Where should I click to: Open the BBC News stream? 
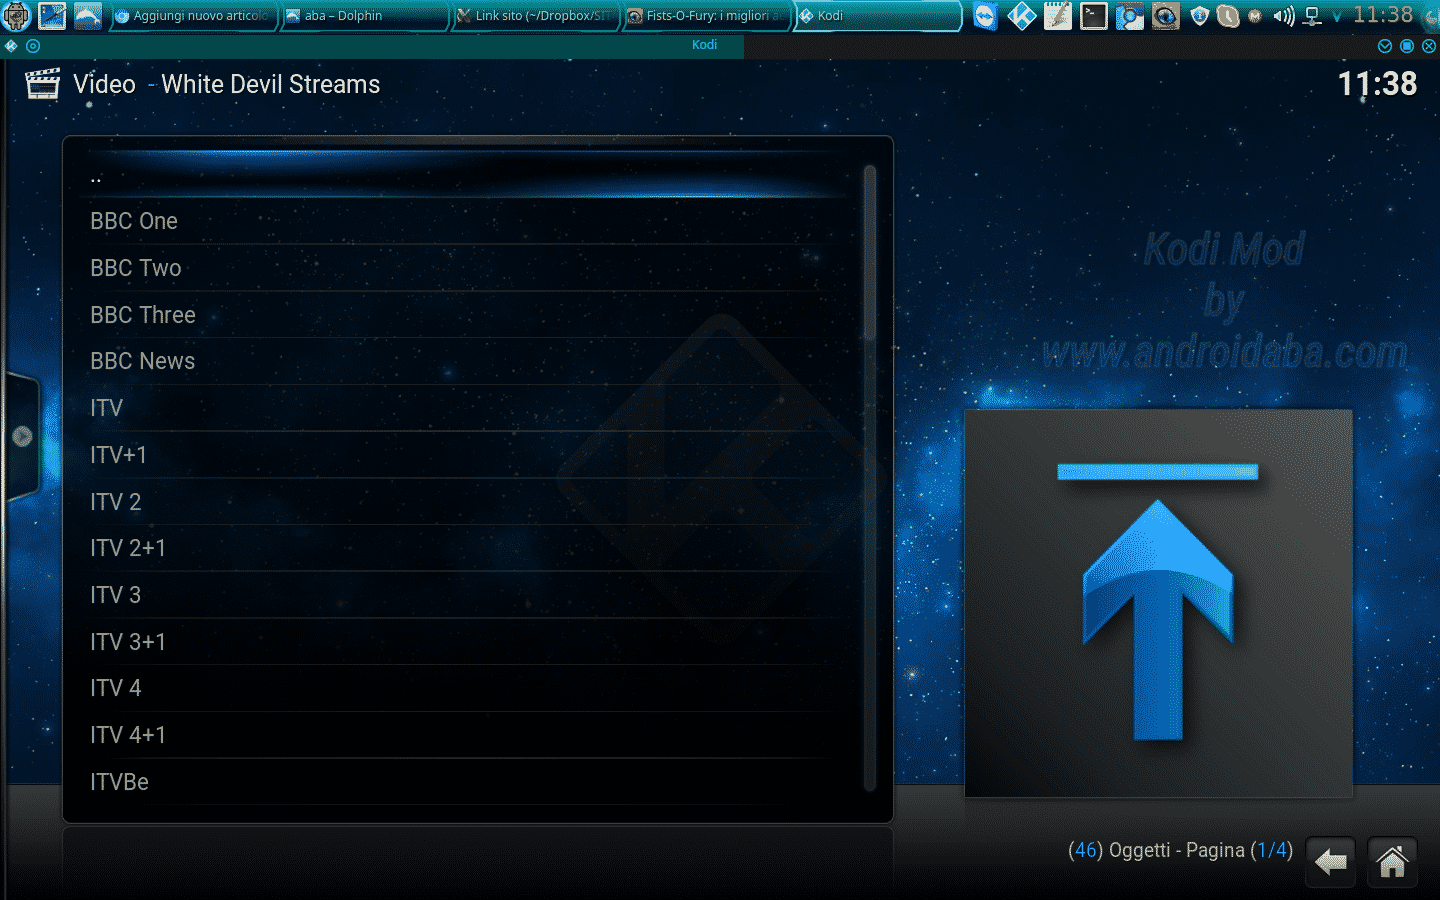[466, 361]
